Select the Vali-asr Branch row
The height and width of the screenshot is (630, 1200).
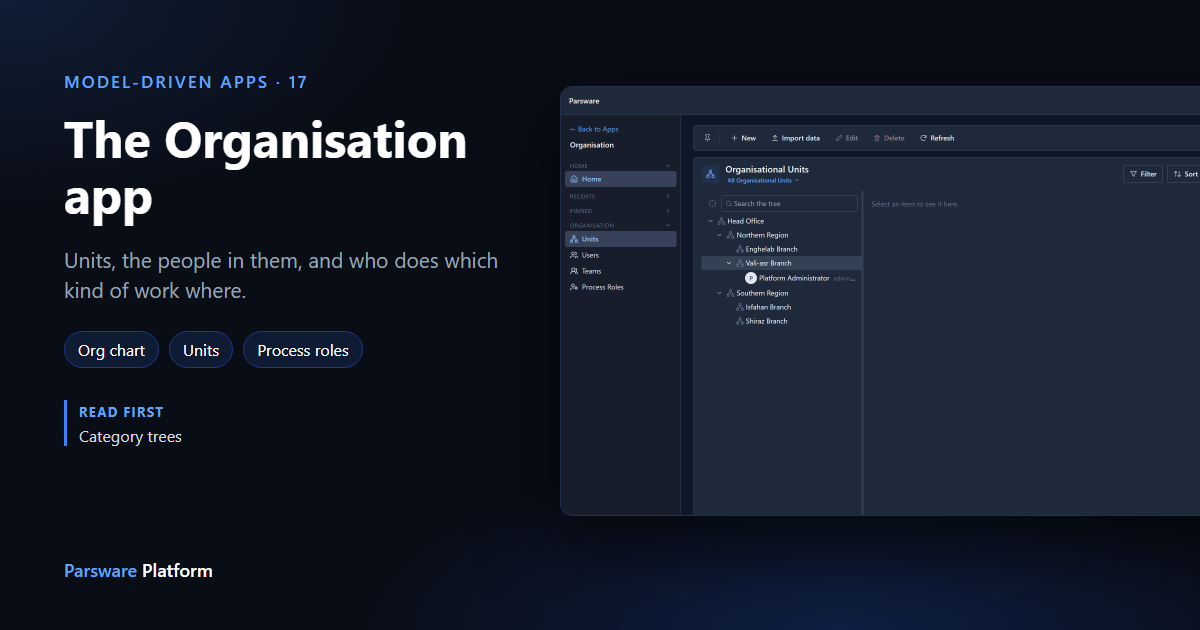782,263
